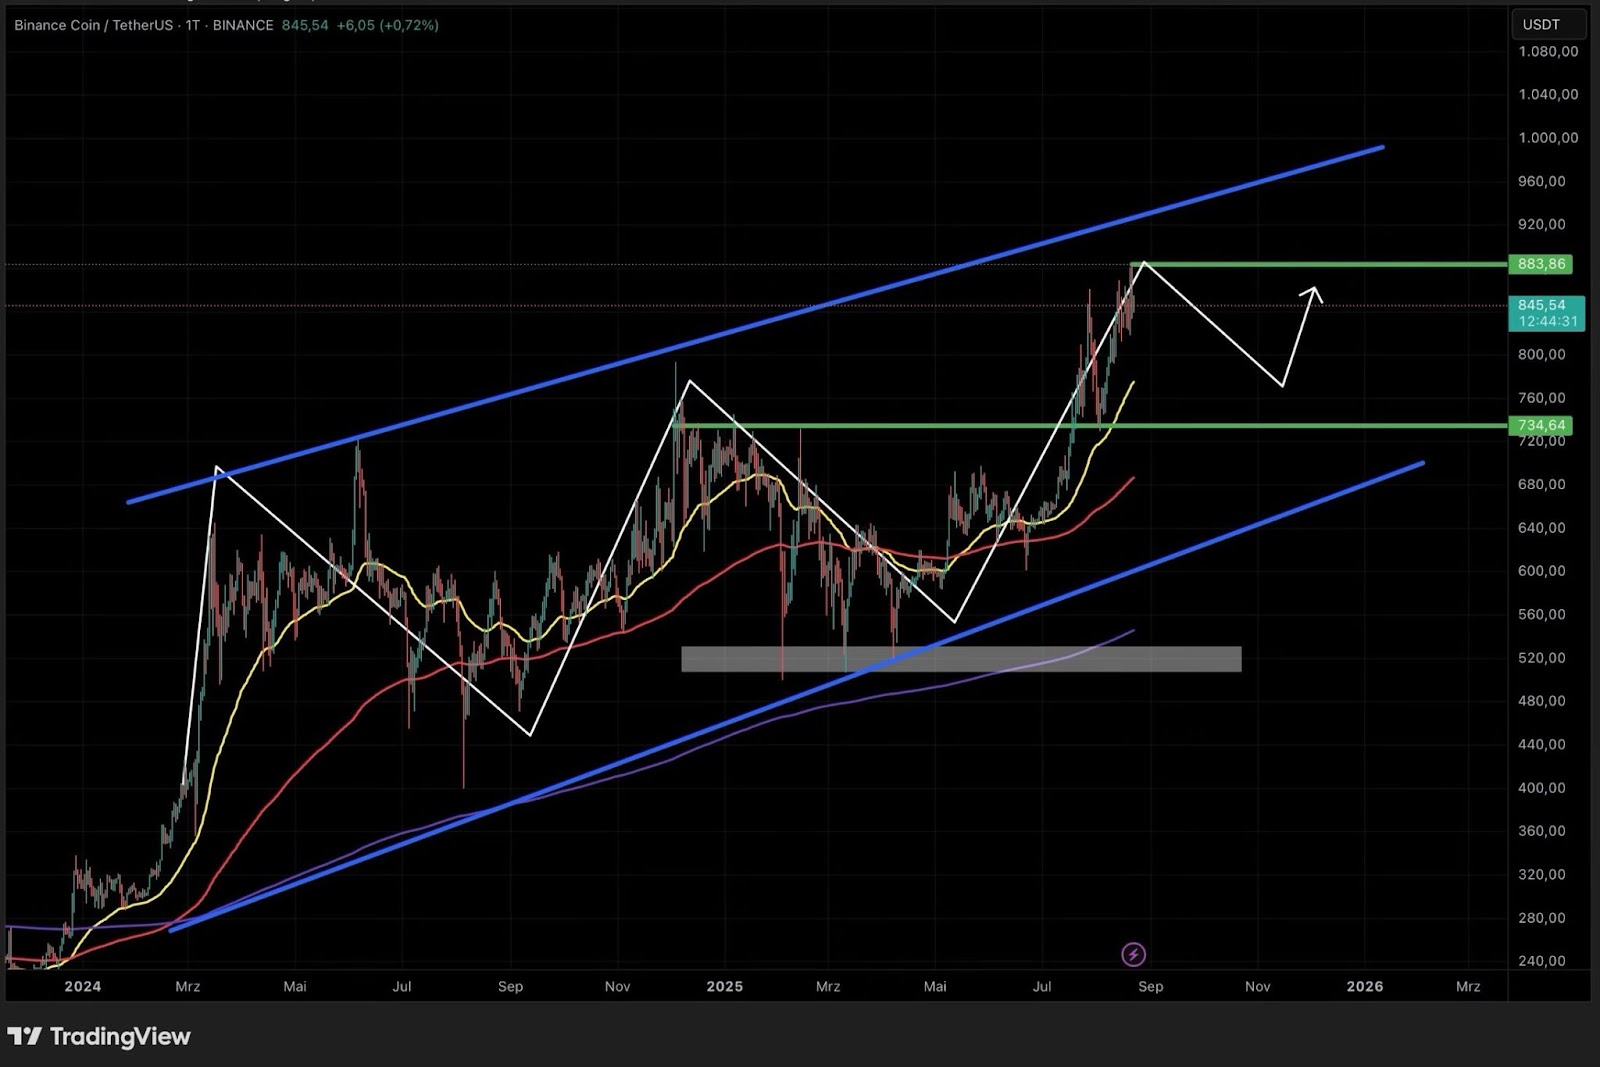Image resolution: width=1600 pixels, height=1067 pixels.
Task: Click the purple lightning event icon
Action: (x=1133, y=954)
